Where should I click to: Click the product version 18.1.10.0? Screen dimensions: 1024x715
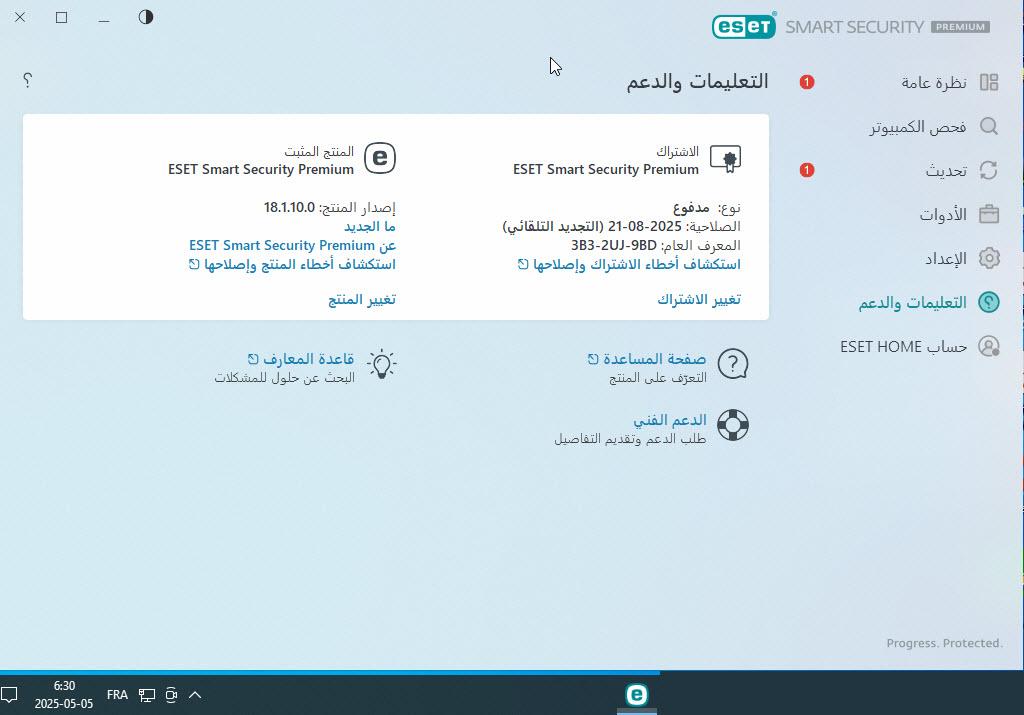[289, 208]
